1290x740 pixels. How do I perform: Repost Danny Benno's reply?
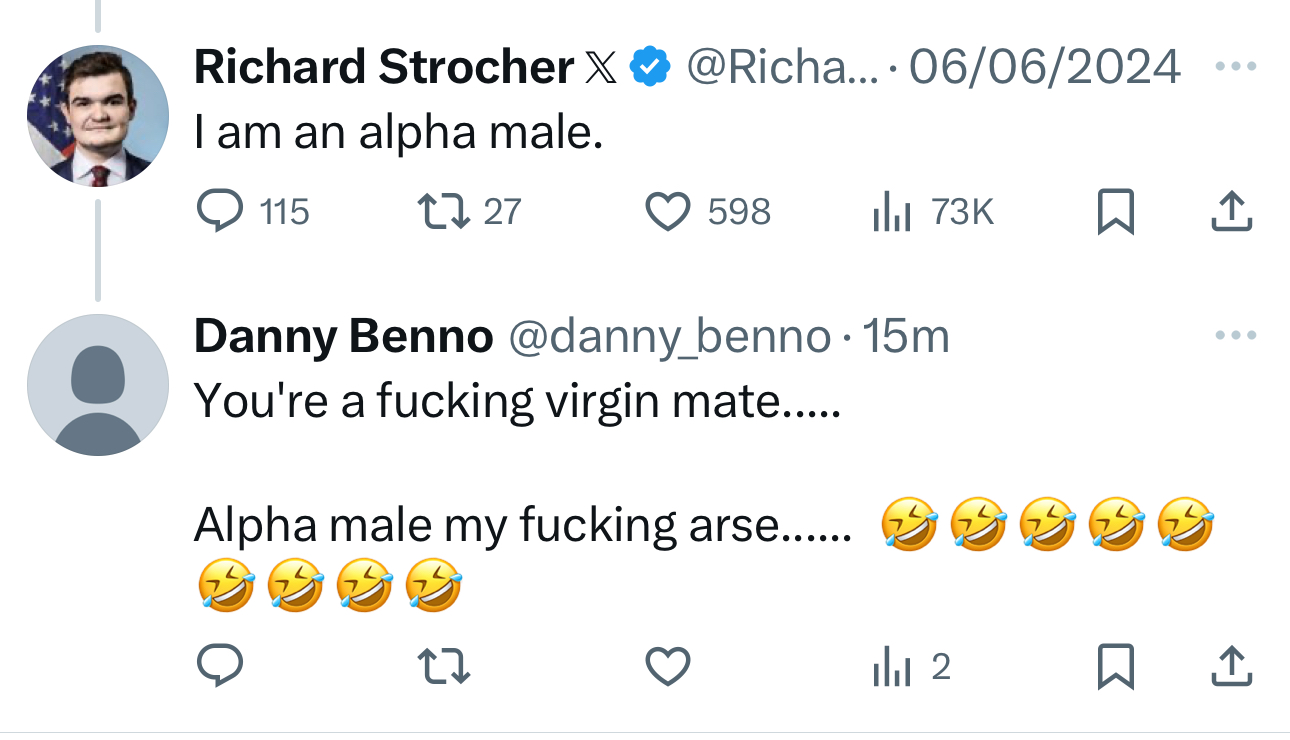point(443,667)
